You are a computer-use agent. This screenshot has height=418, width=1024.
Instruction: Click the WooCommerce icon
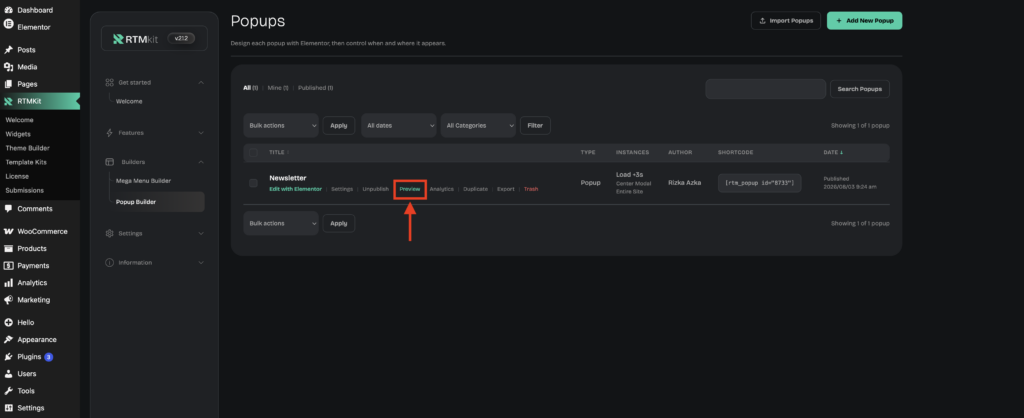coord(8,231)
